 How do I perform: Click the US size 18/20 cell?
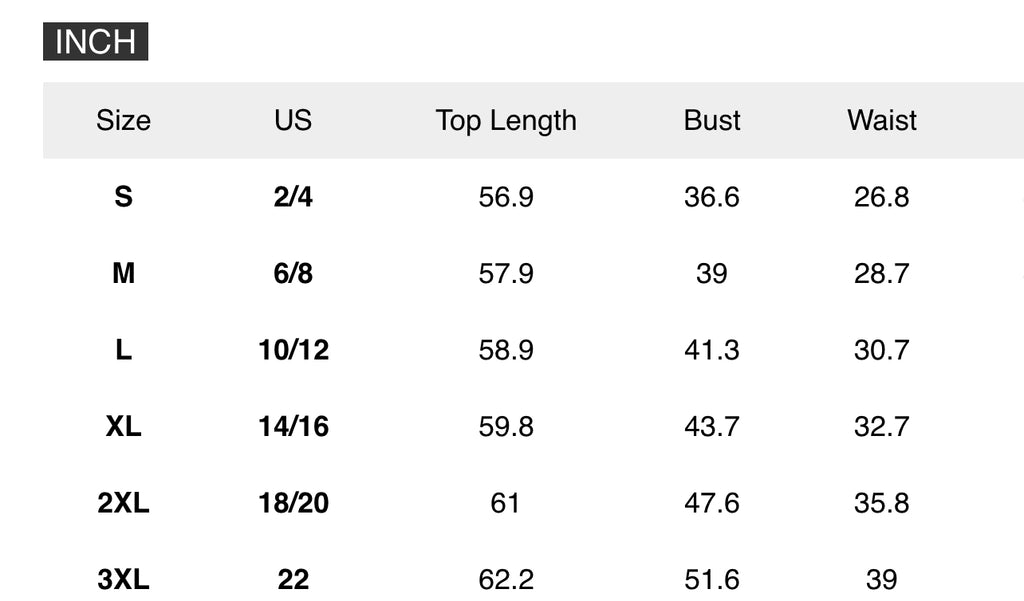pyautogui.click(x=293, y=503)
